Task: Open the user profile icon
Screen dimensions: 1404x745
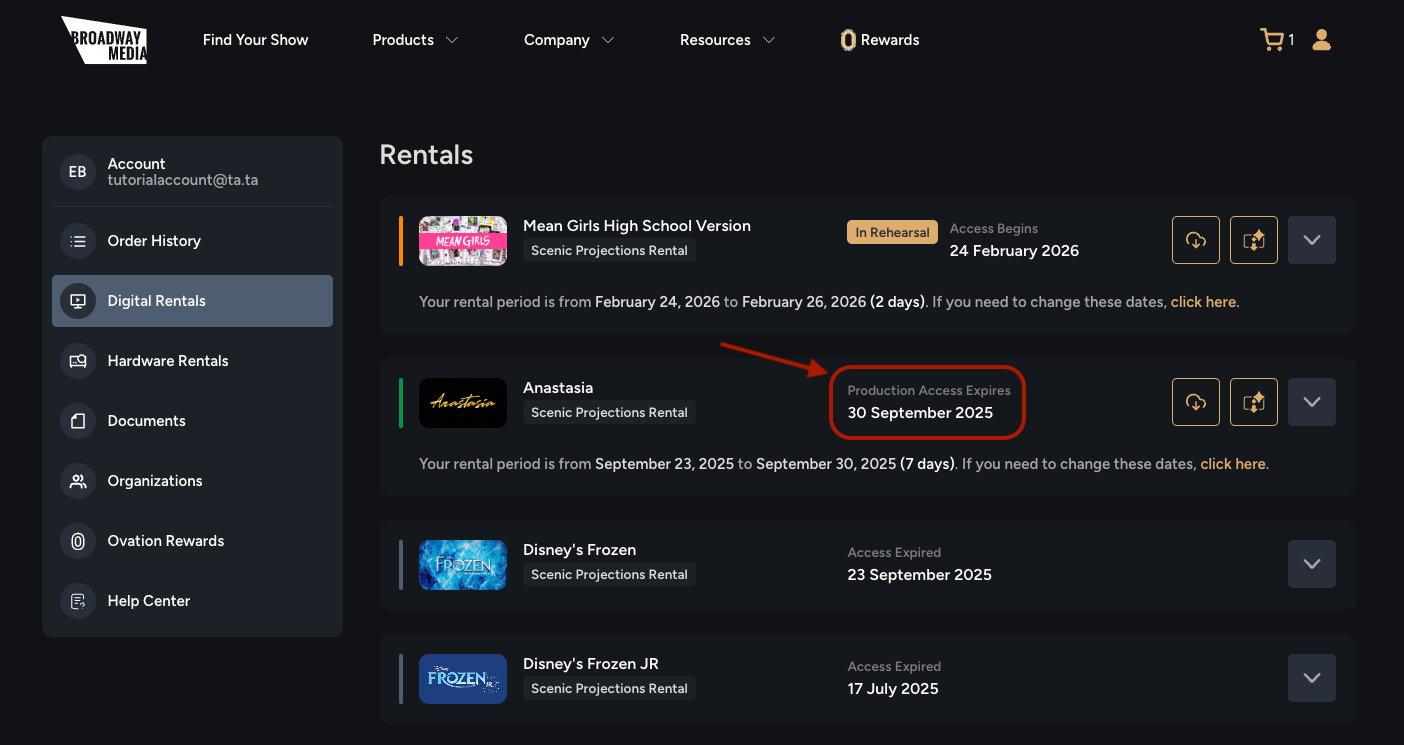Action: 1321,40
